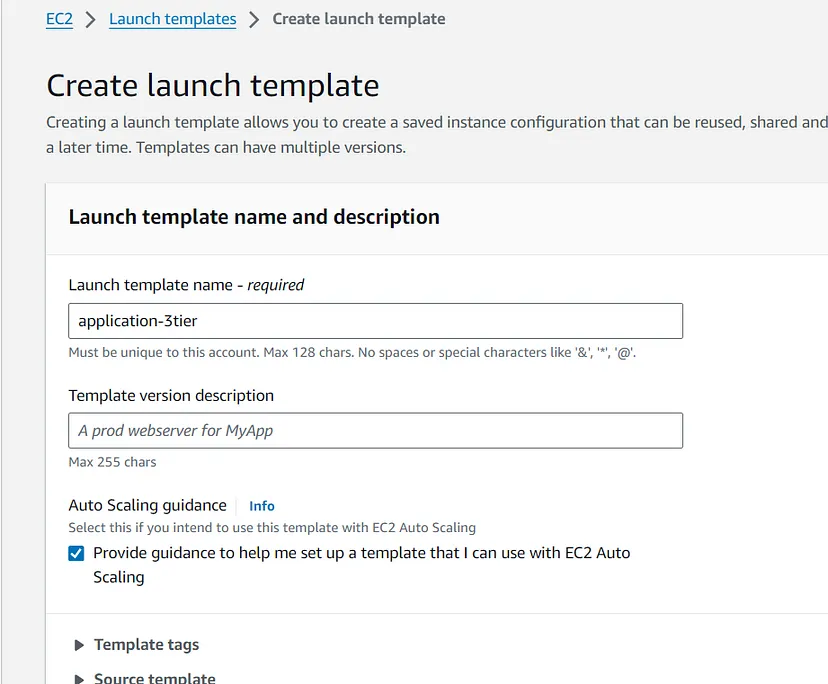Open Info link for Auto Scaling guidance
828x684 pixels.
[x=261, y=506]
